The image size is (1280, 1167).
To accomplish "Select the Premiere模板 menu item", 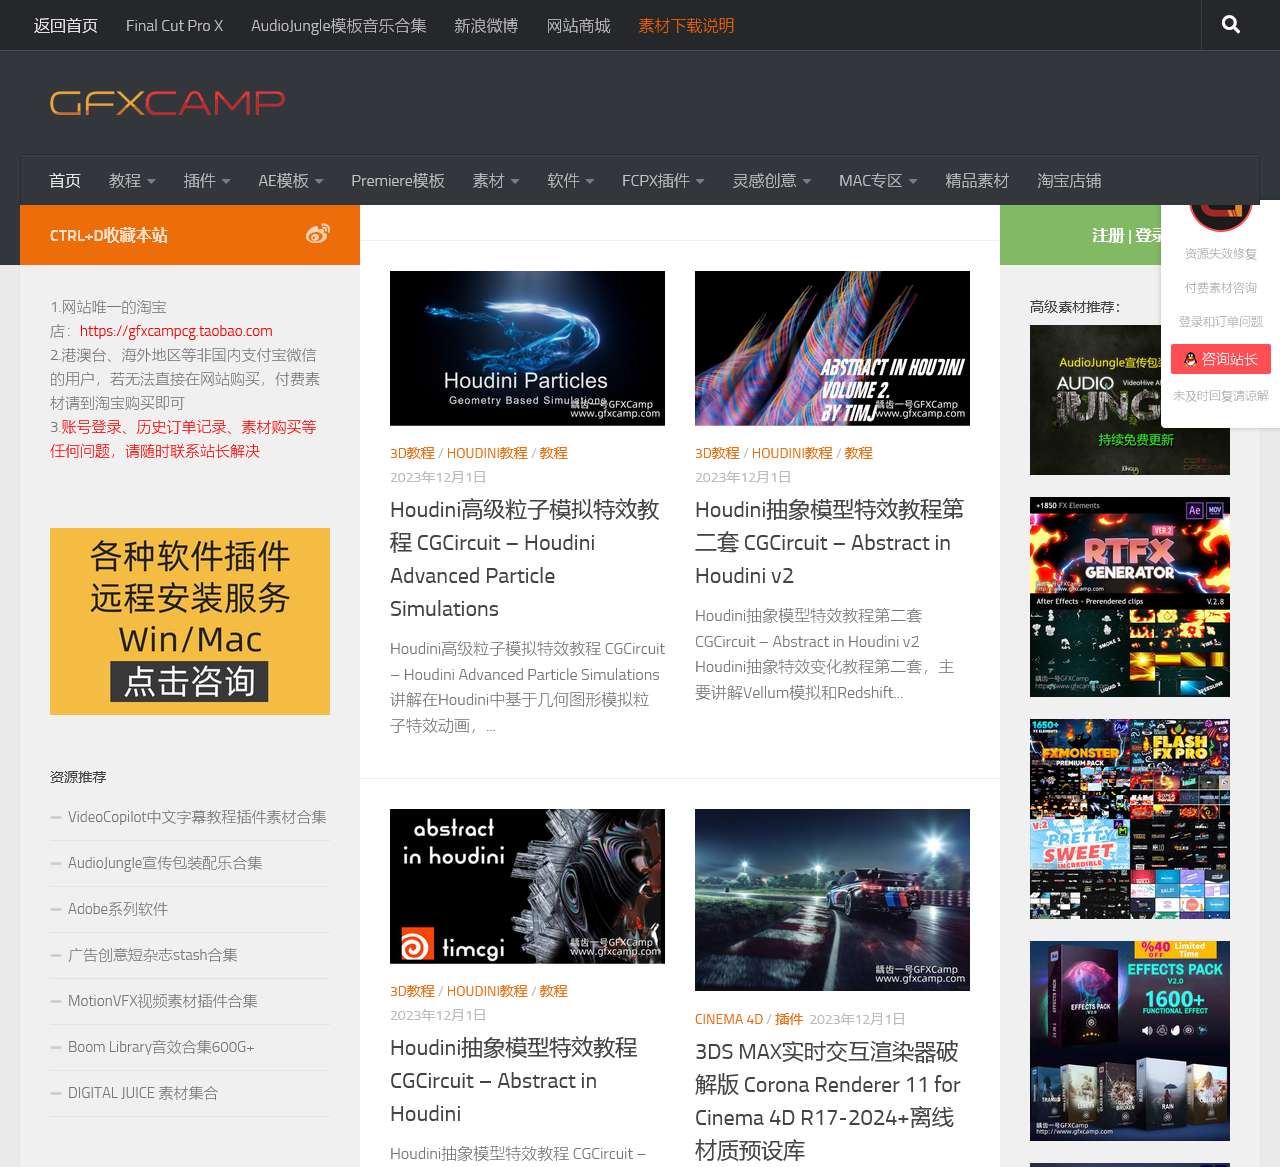I will coord(398,181).
